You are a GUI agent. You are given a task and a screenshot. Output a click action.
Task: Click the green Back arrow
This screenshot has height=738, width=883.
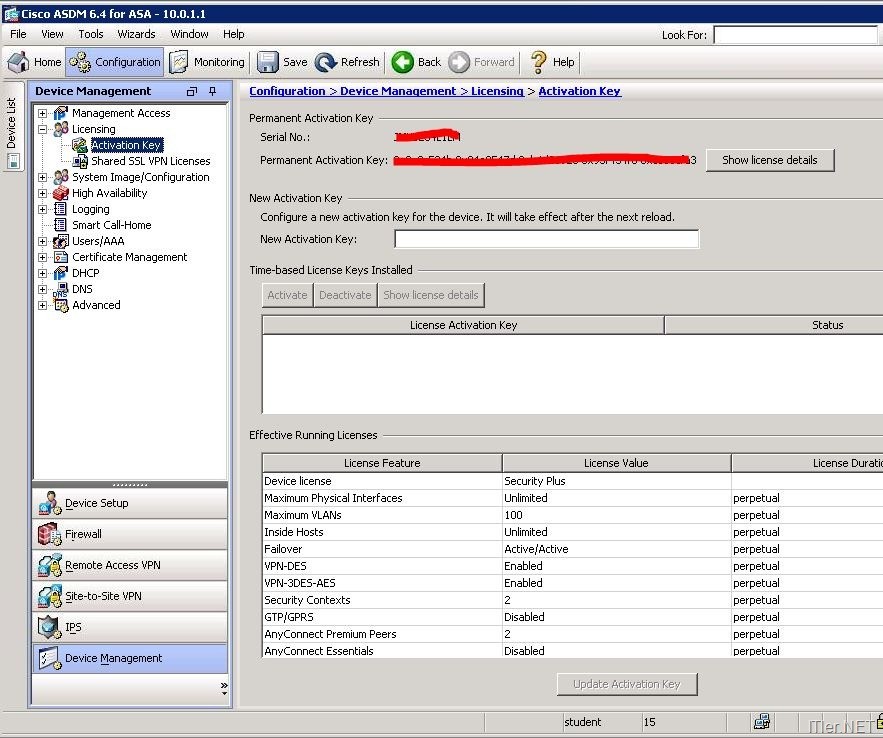pos(403,62)
